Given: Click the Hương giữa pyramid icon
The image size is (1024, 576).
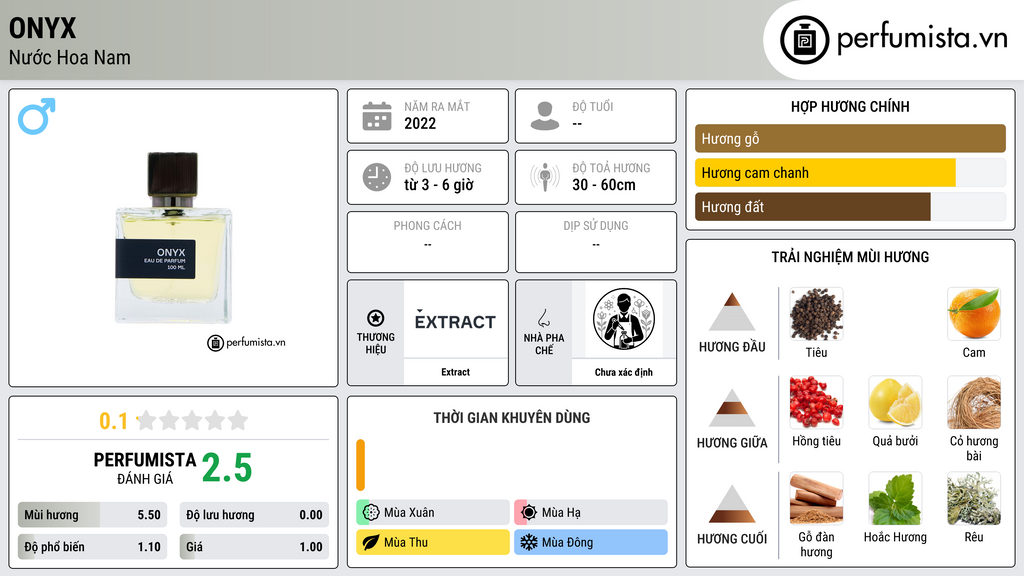Looking at the screenshot, I should point(732,408).
